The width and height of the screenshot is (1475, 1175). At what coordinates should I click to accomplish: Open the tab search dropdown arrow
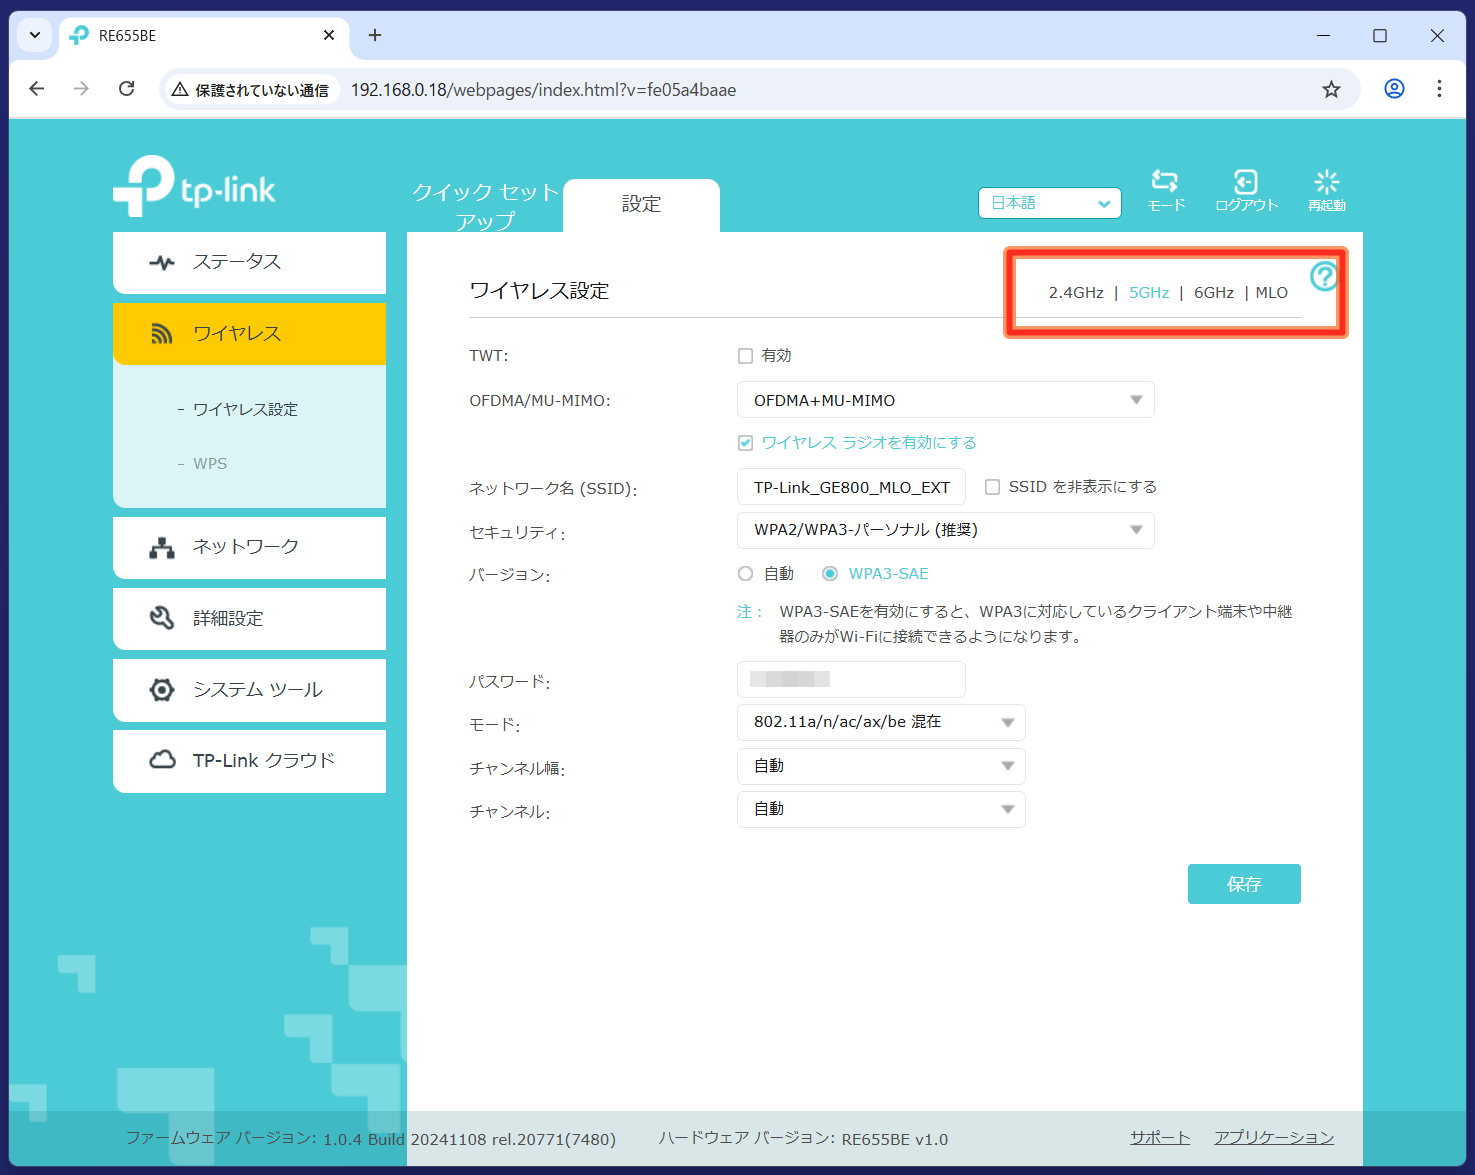point(35,35)
